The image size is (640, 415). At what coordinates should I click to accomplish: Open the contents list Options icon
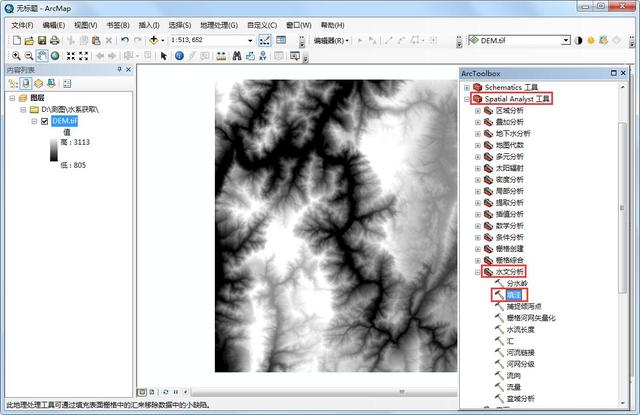pyautogui.click(x=67, y=84)
